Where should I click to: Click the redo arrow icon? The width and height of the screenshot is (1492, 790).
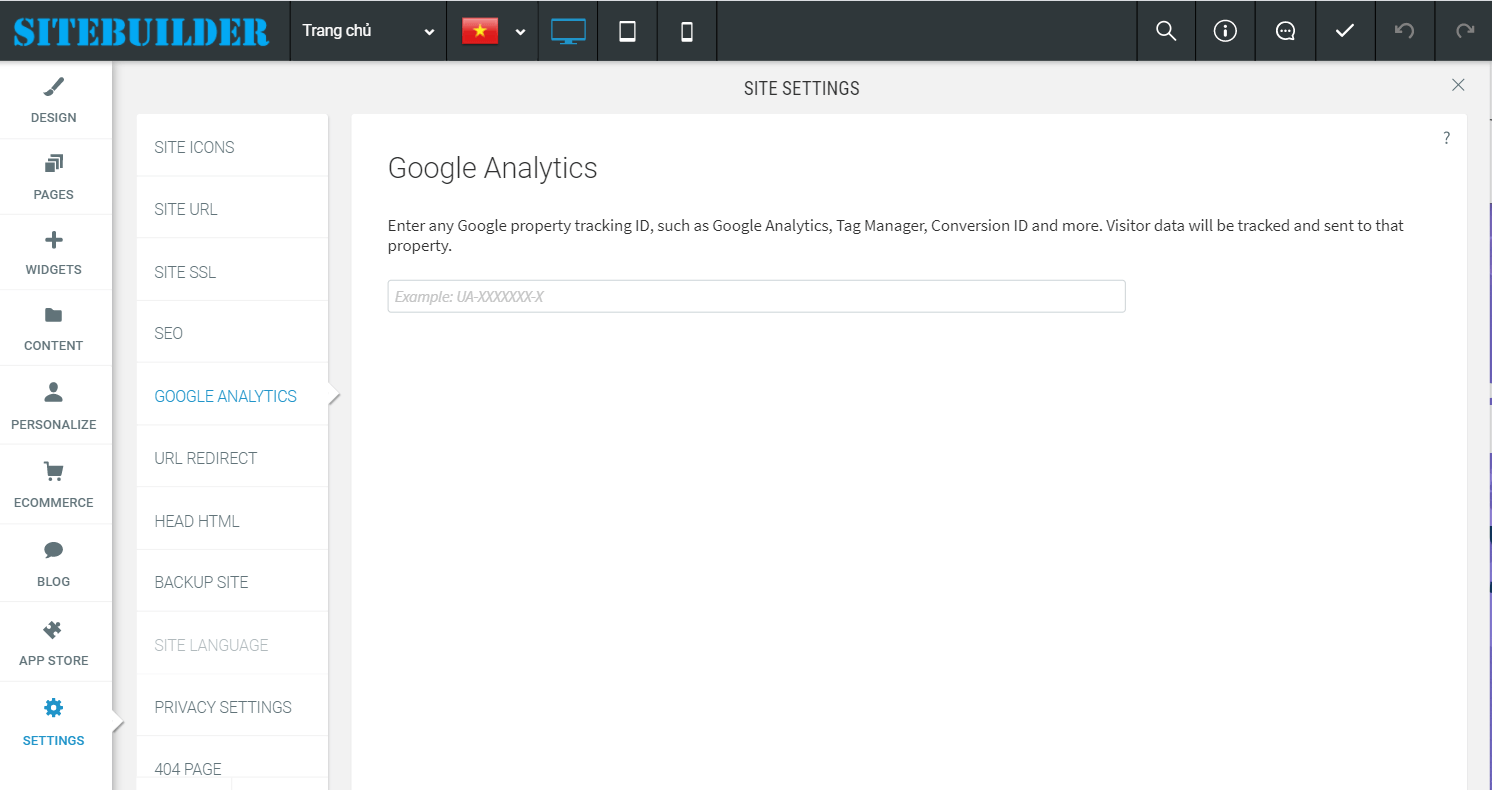(x=1465, y=31)
